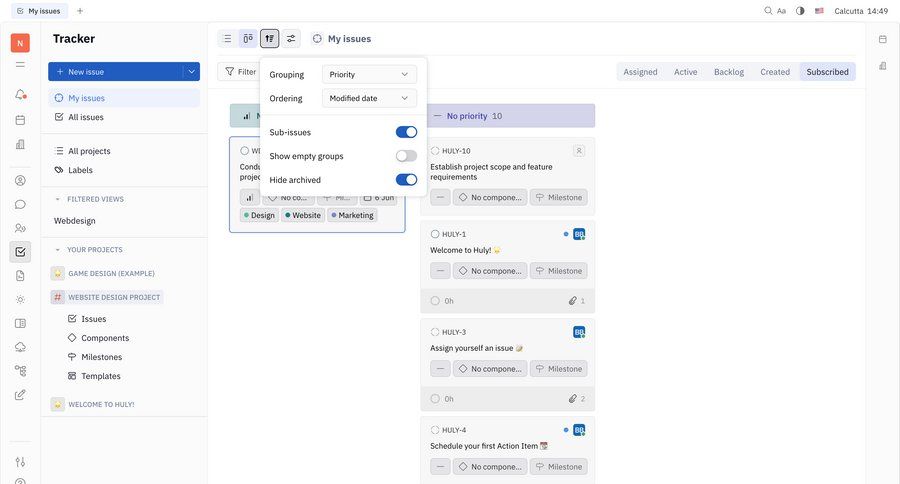Enable the Show empty groups toggle
The width and height of the screenshot is (900, 484).
point(406,156)
